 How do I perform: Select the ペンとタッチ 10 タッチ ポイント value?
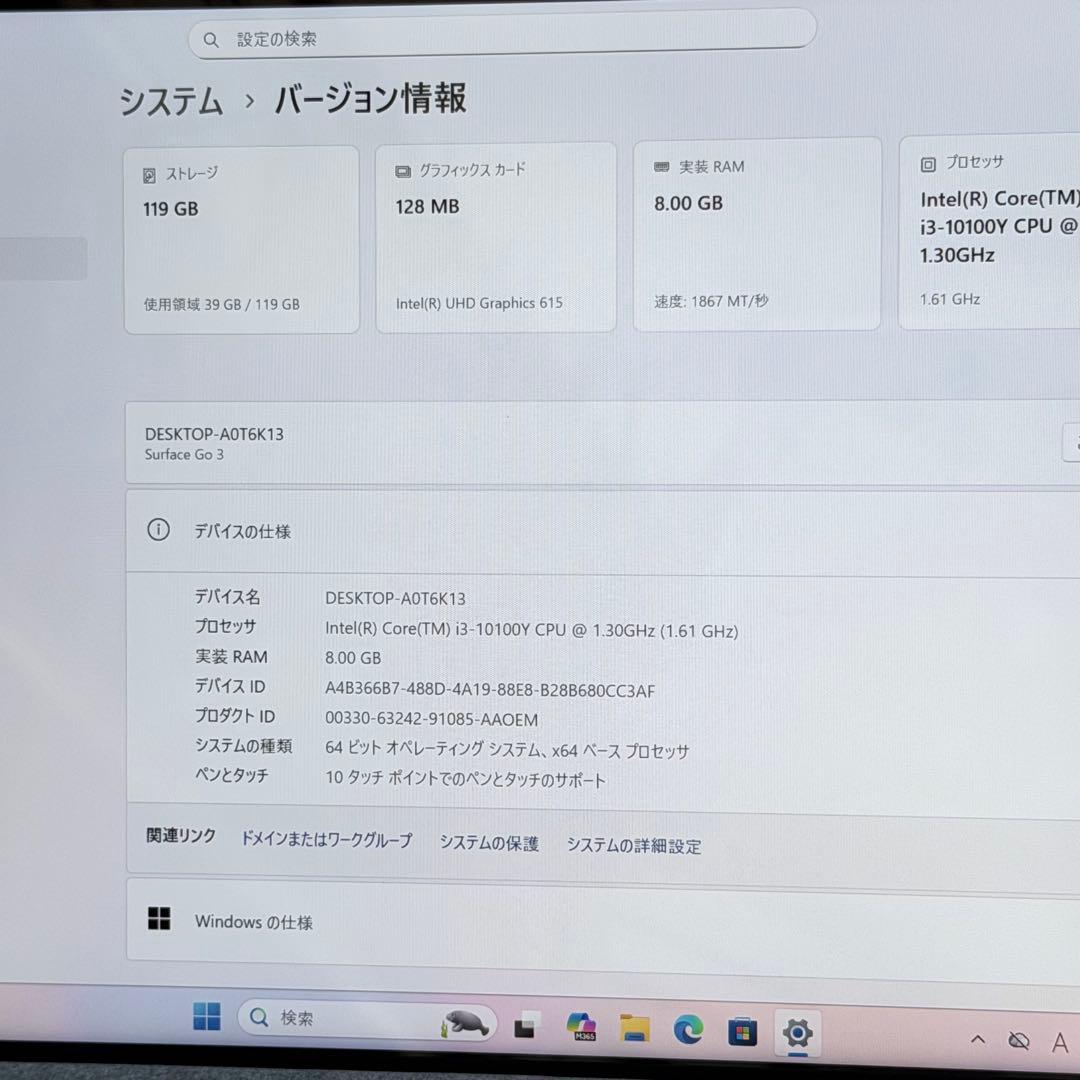pyautogui.click(x=465, y=779)
